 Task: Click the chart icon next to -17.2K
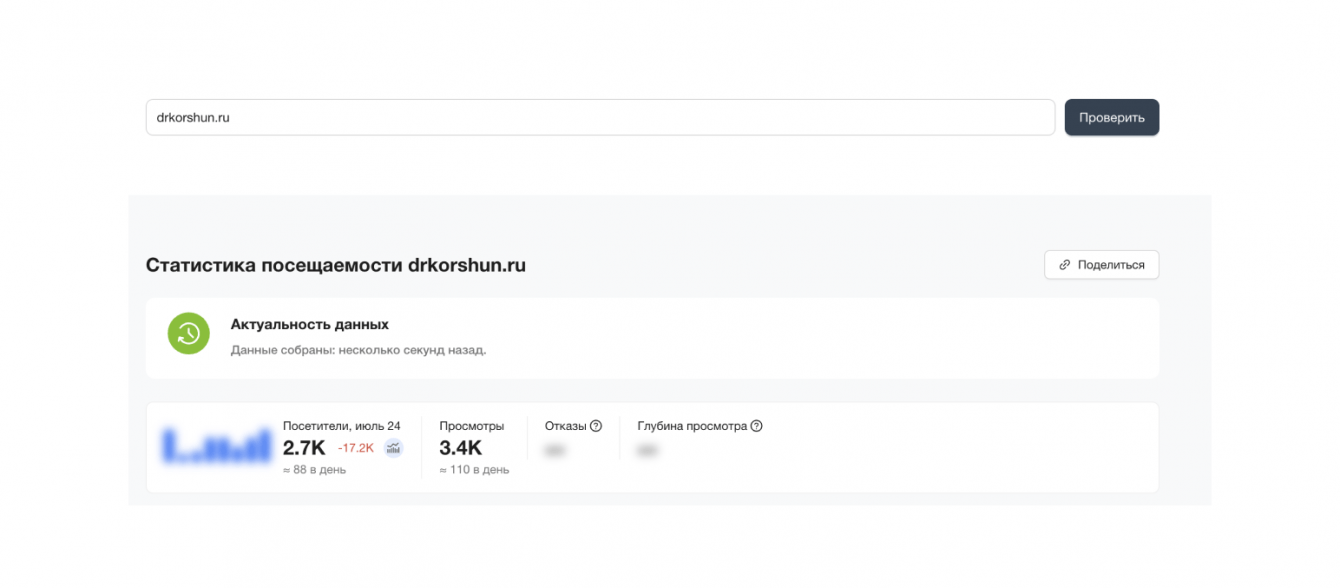[x=394, y=448]
